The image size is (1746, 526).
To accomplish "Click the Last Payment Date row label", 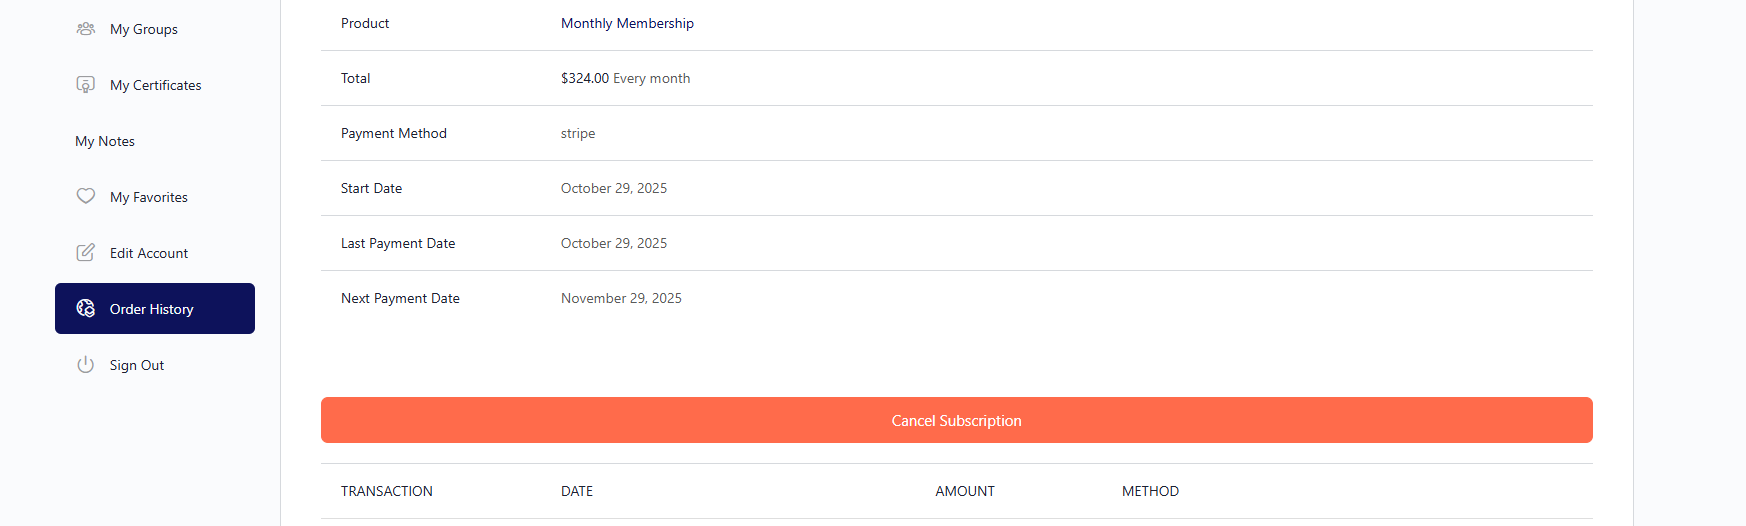I will 398,243.
